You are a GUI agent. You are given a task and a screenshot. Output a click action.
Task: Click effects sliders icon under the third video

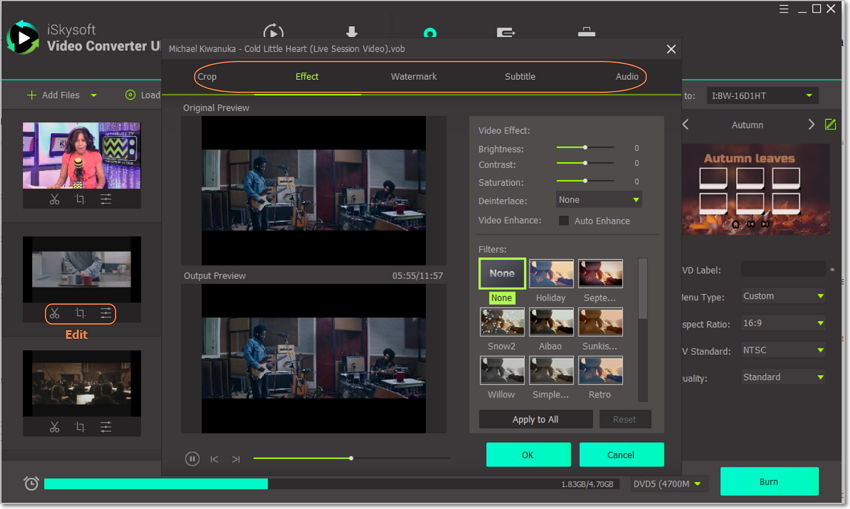(x=106, y=427)
